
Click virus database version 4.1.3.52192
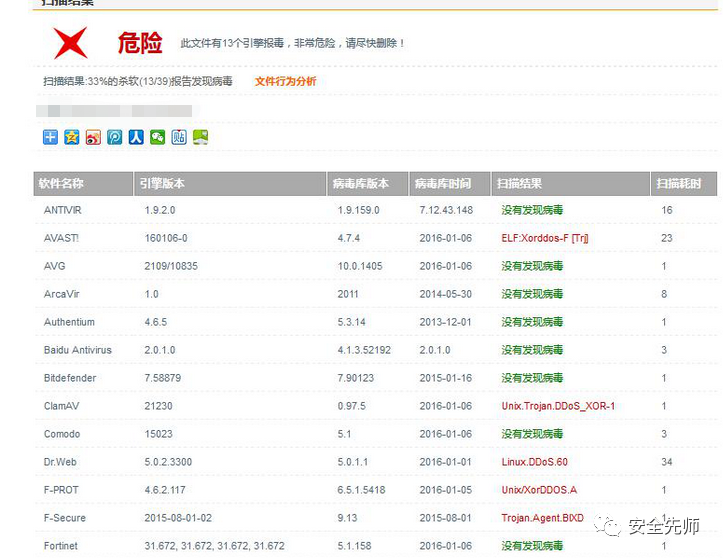(x=364, y=350)
